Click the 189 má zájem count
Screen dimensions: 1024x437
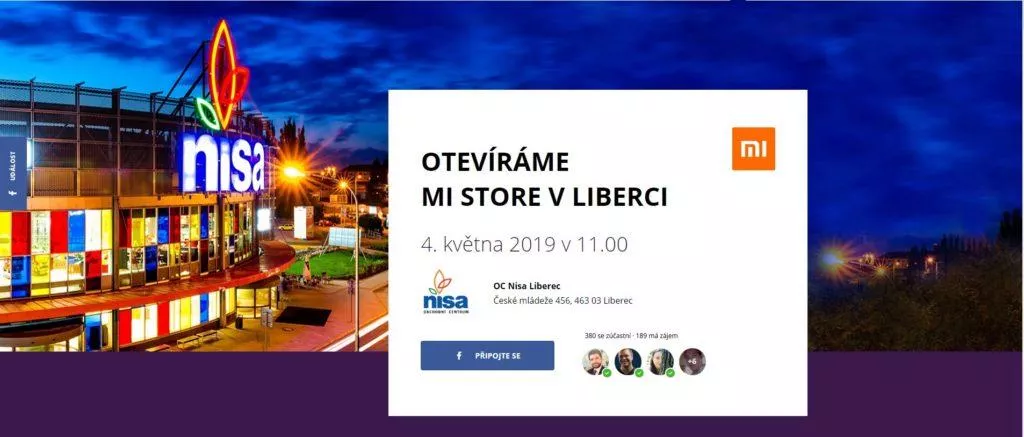tap(657, 336)
